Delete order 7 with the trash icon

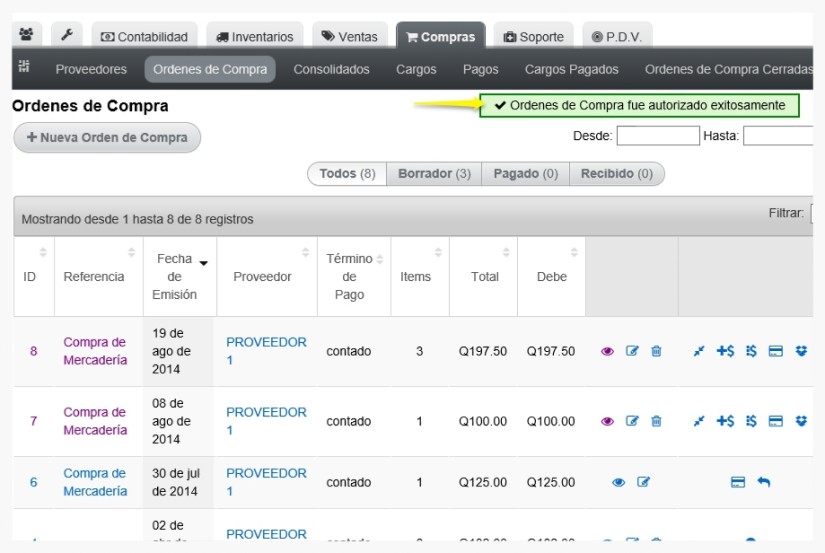(x=656, y=421)
